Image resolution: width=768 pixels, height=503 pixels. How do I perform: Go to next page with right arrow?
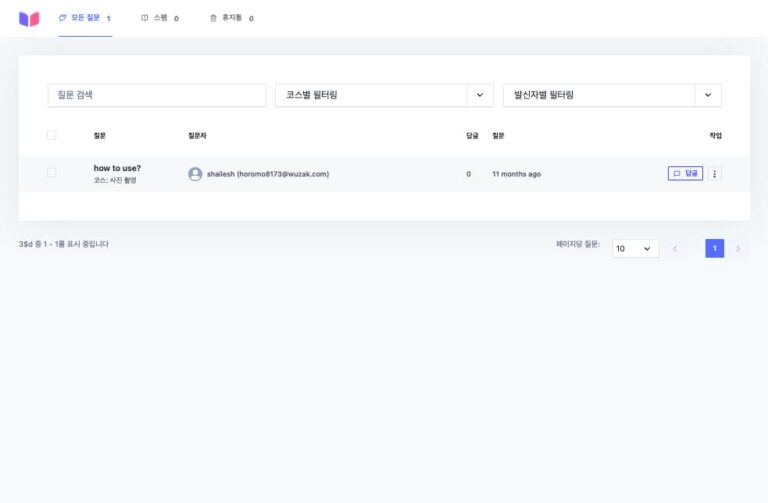tap(738, 248)
